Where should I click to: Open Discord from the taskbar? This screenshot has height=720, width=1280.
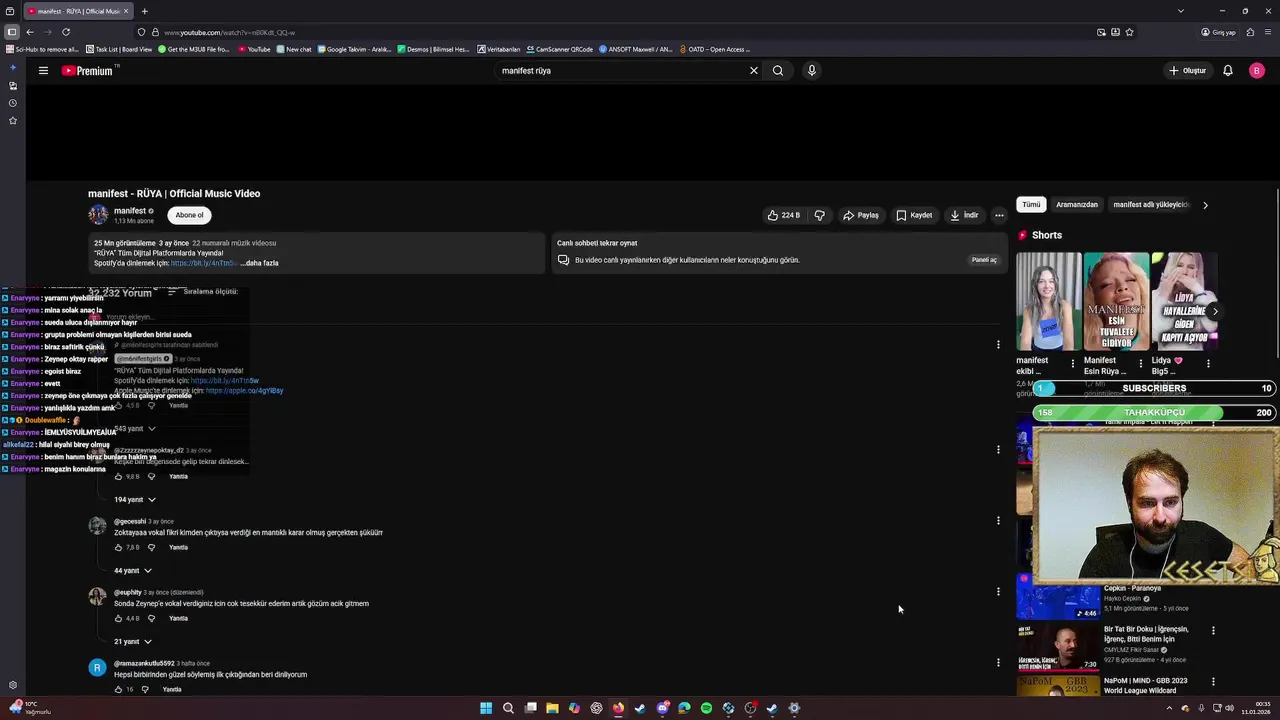[662, 708]
